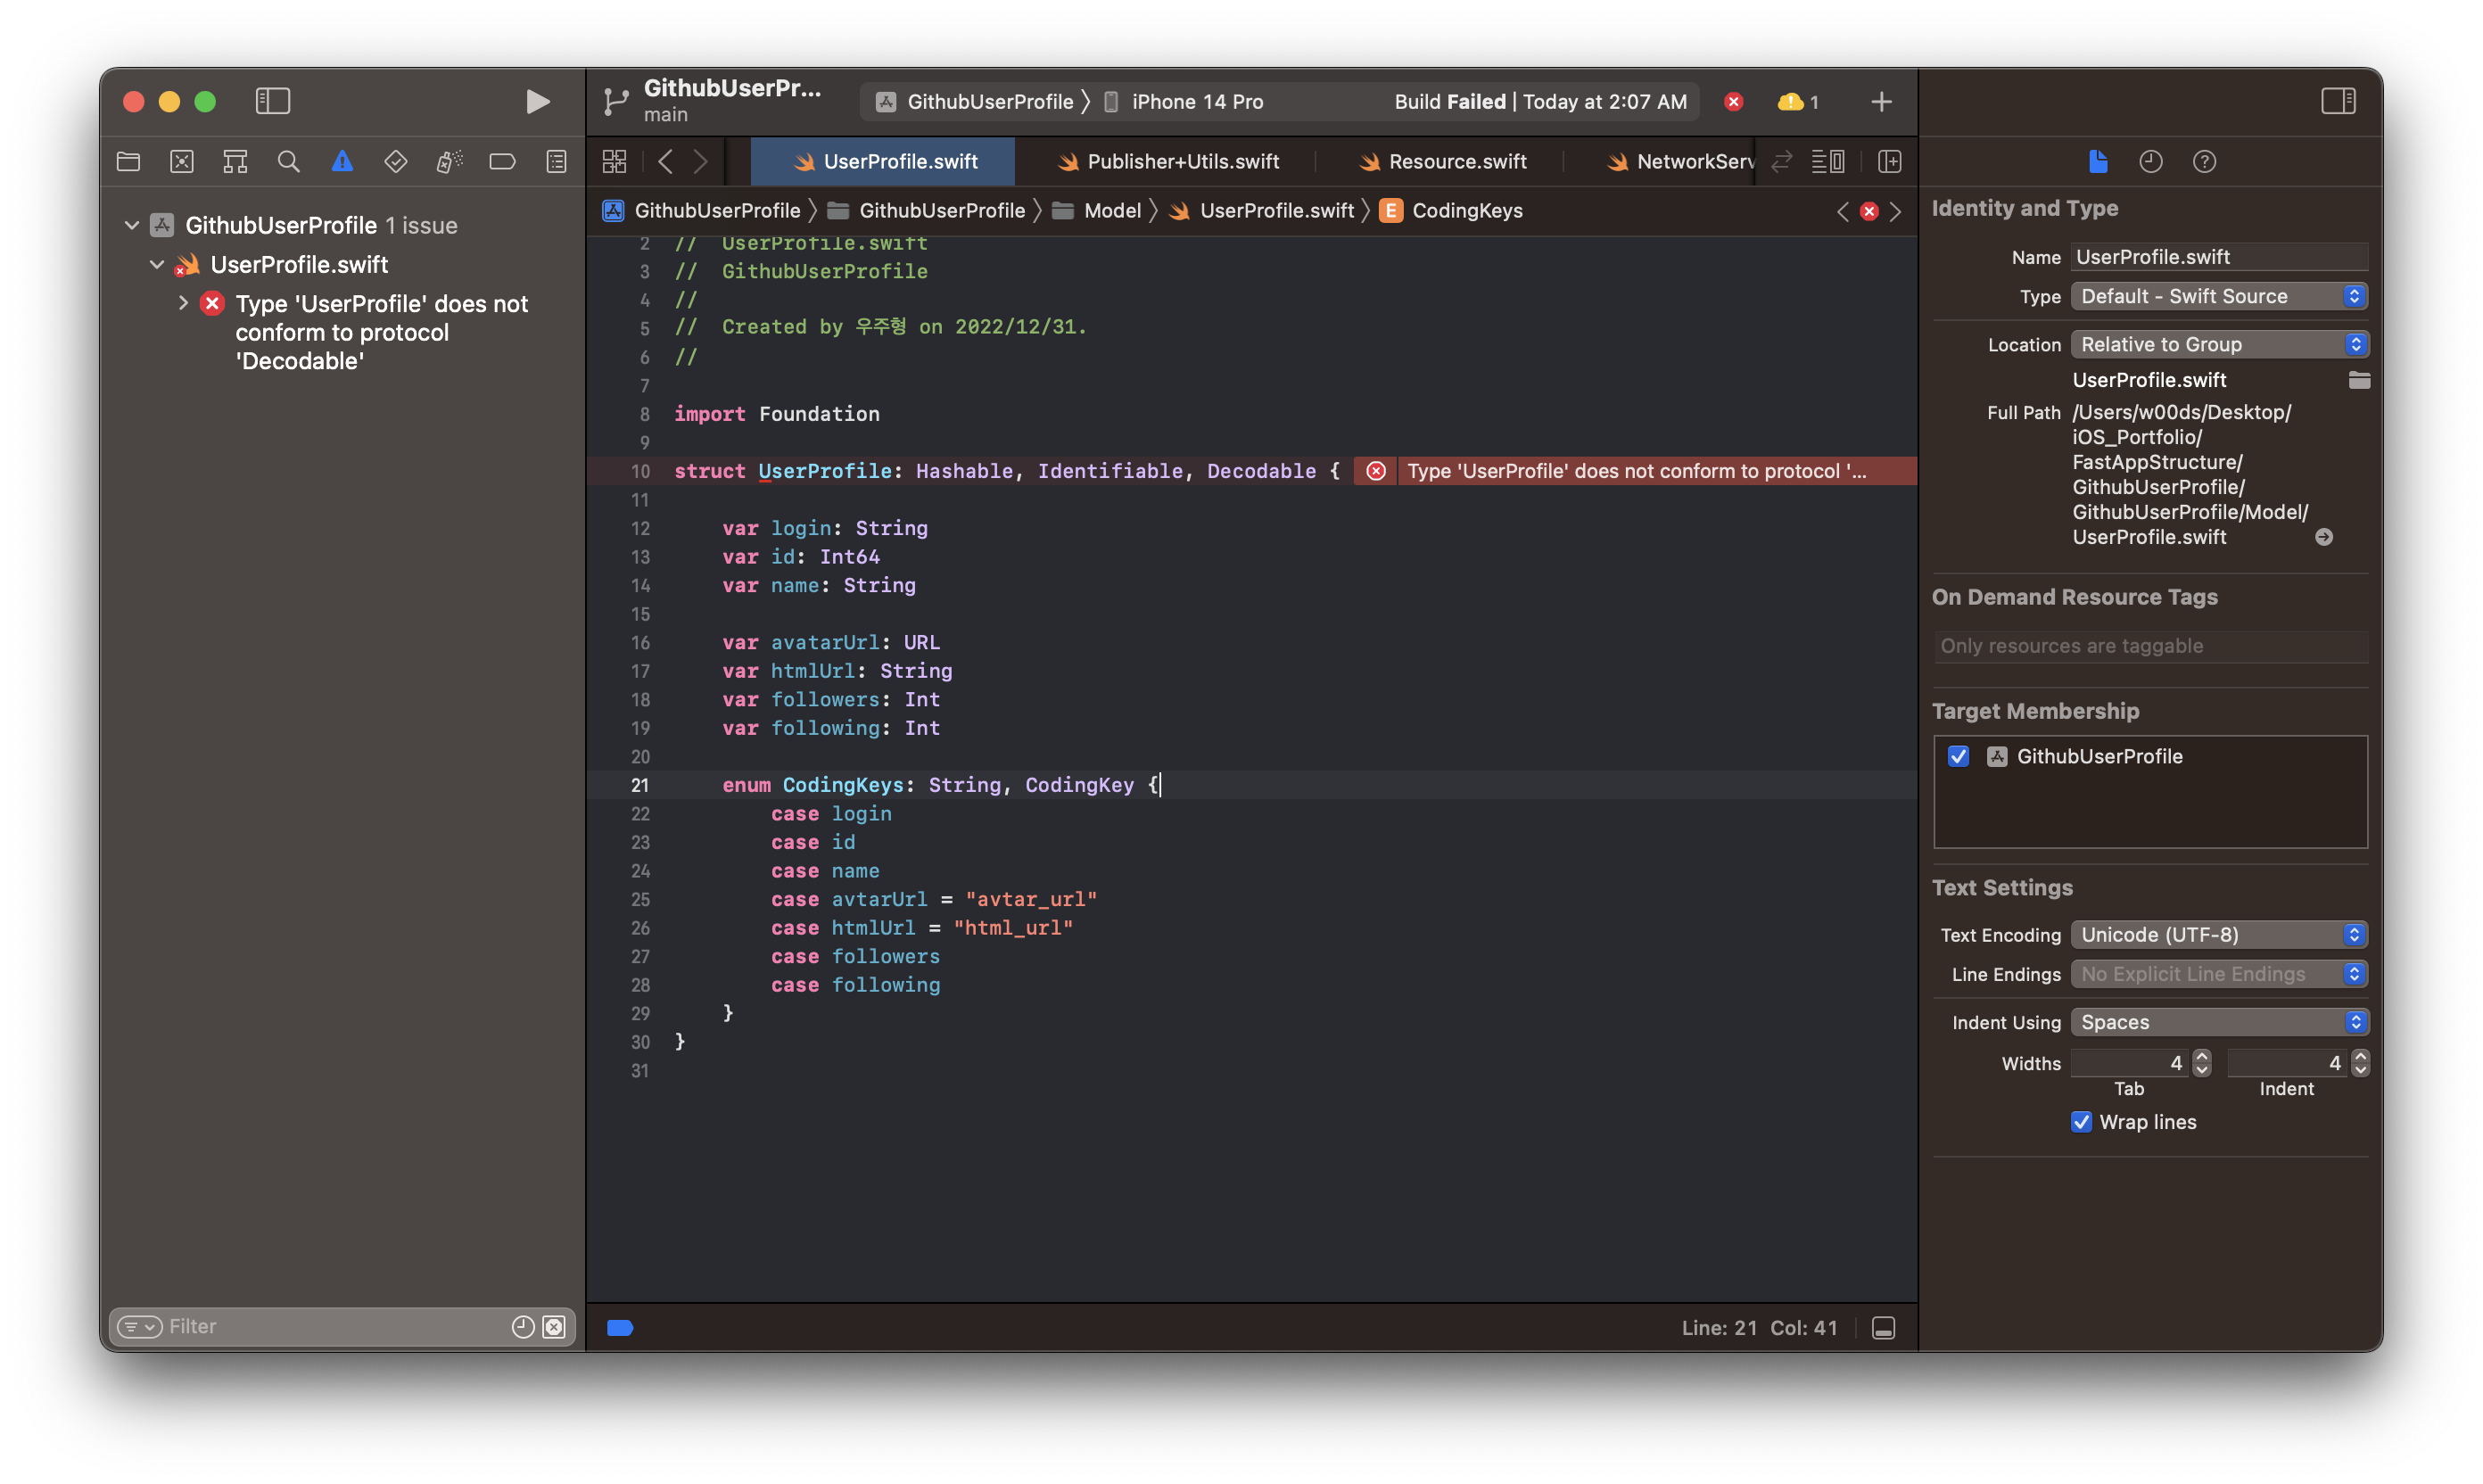
Task: Add an editor on the right
Action: pos(1889,161)
